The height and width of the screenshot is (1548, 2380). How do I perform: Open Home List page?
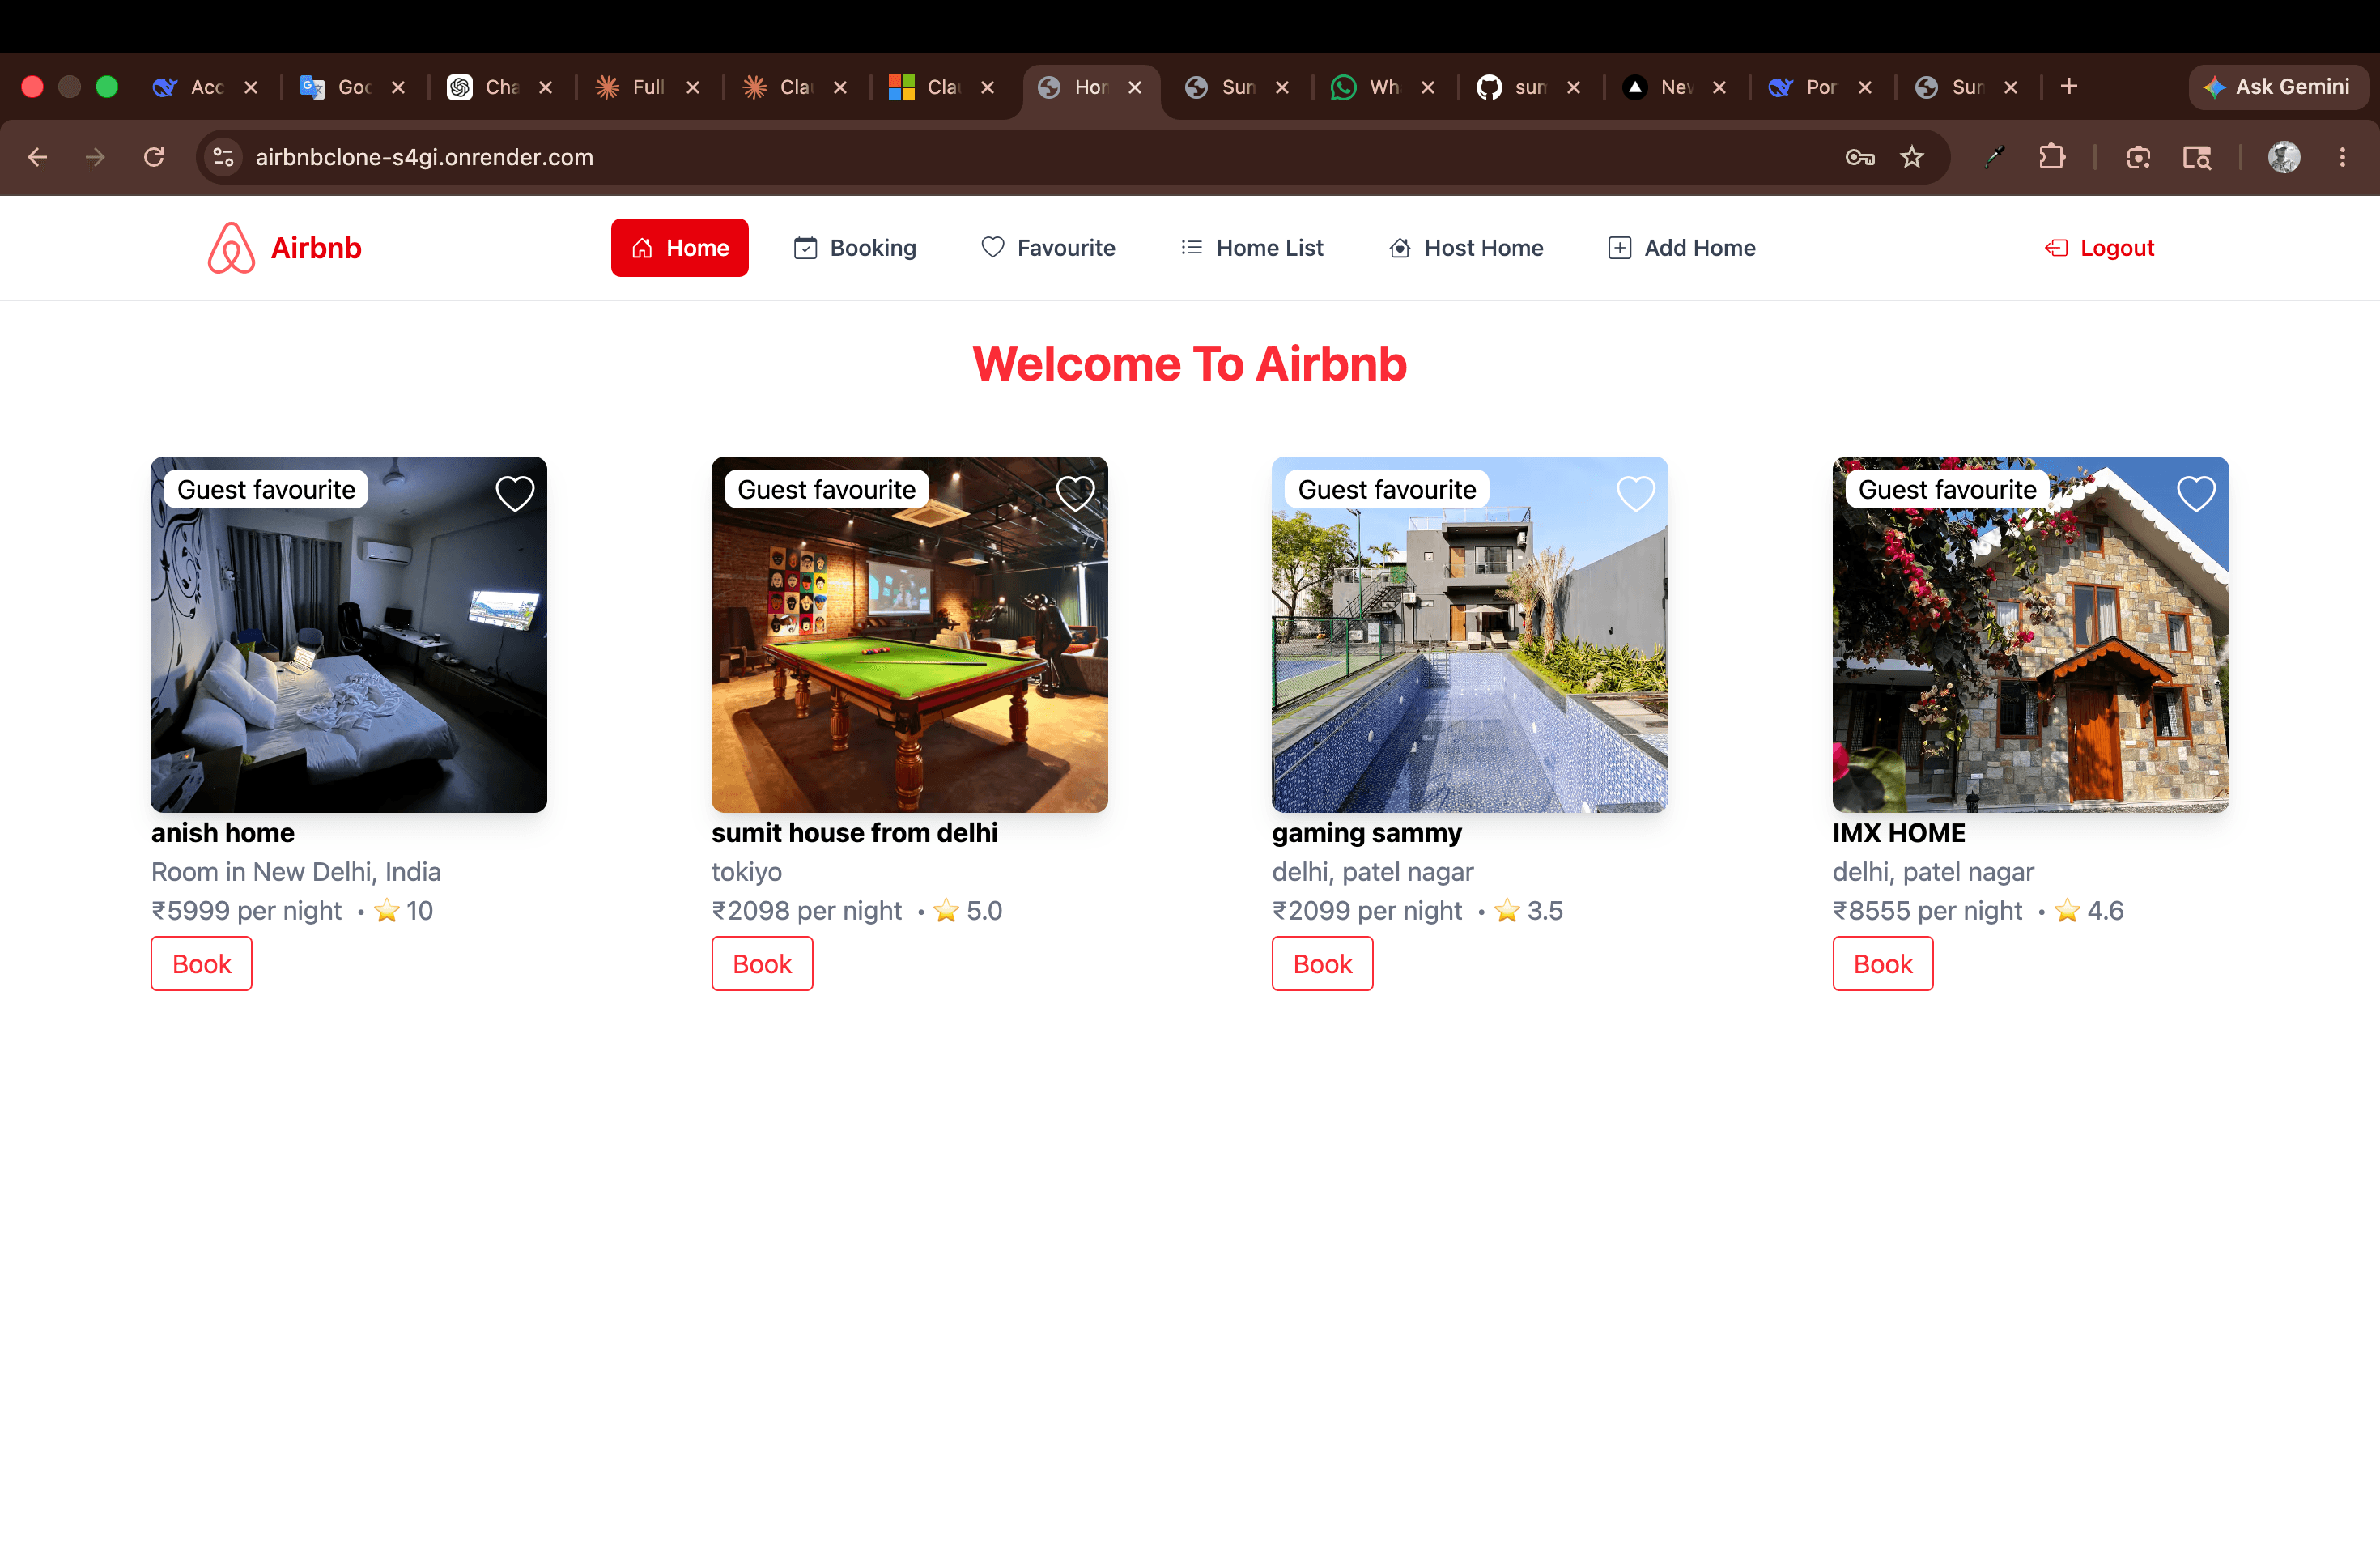(1252, 248)
